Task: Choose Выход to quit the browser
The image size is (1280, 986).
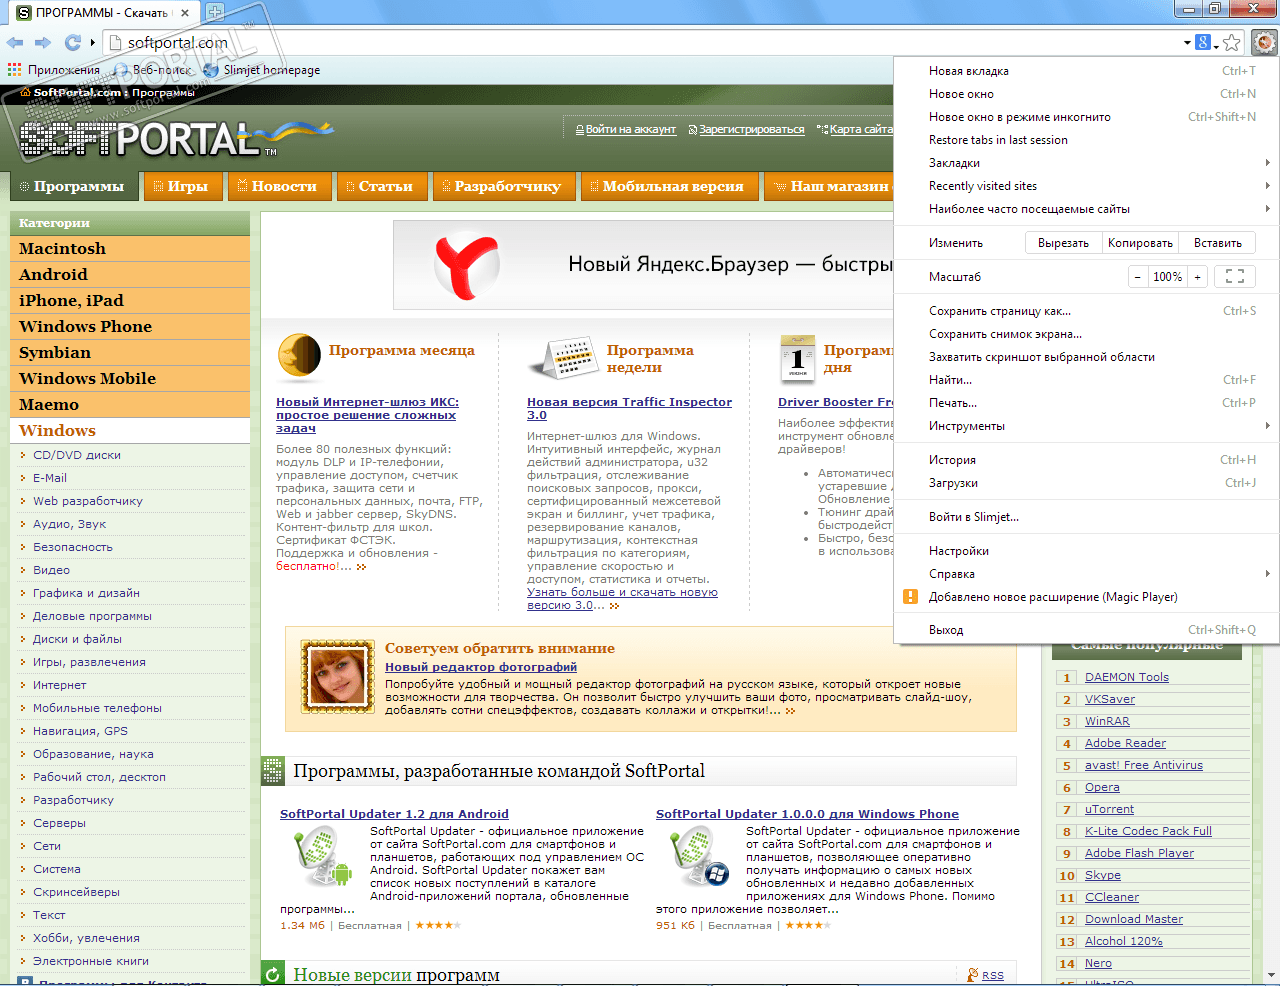Action: (1086, 630)
